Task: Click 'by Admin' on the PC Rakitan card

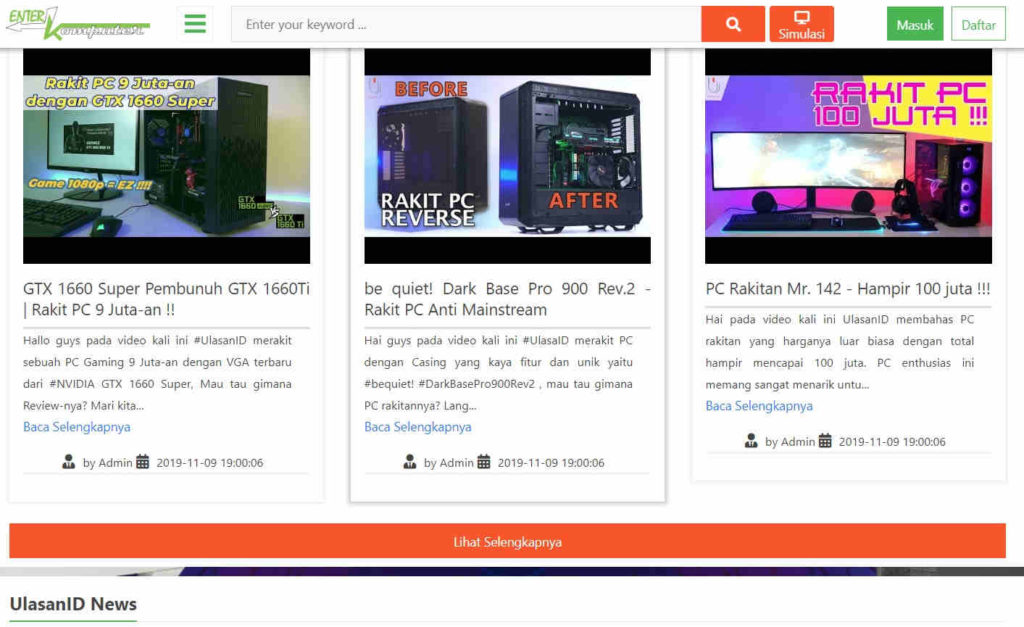Action: (x=790, y=442)
